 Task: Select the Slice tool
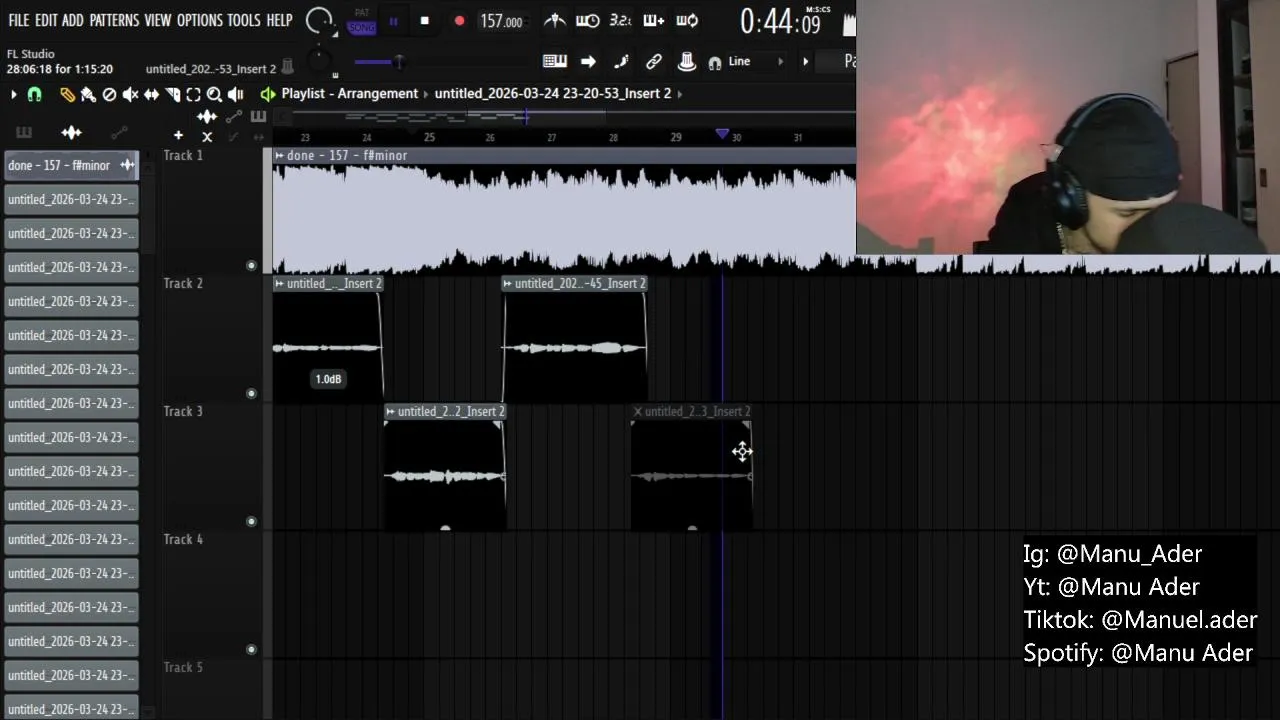[172, 94]
